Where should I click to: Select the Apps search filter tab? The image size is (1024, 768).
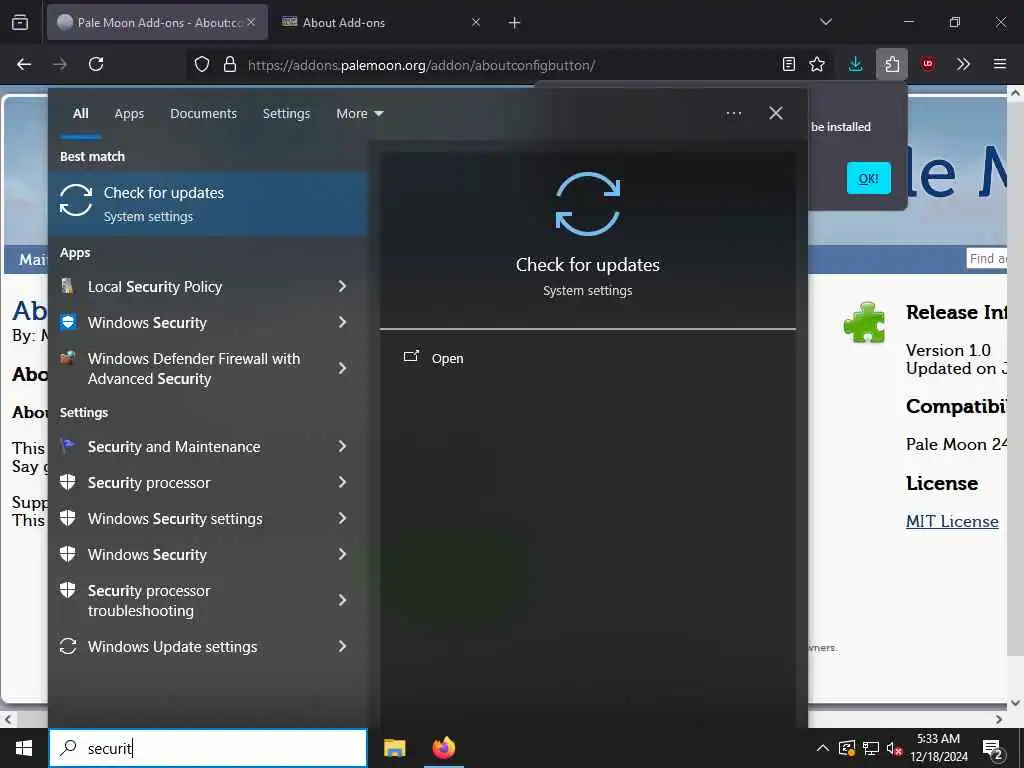pyautogui.click(x=129, y=114)
